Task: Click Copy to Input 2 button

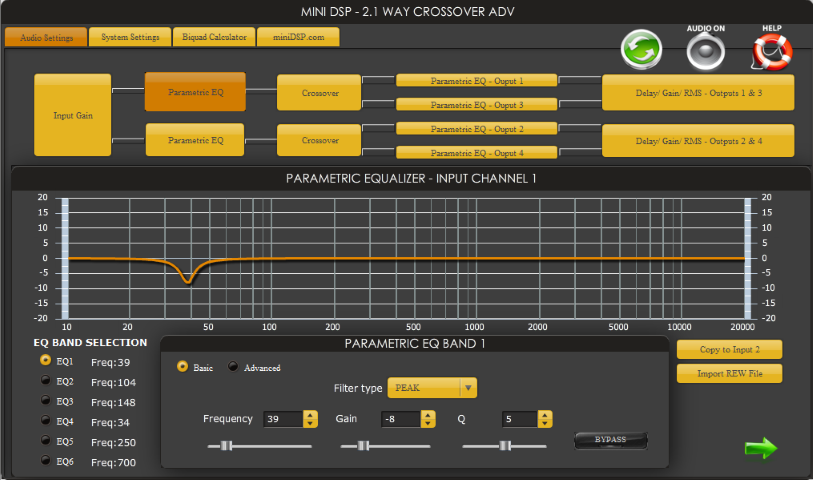Action: (x=730, y=349)
